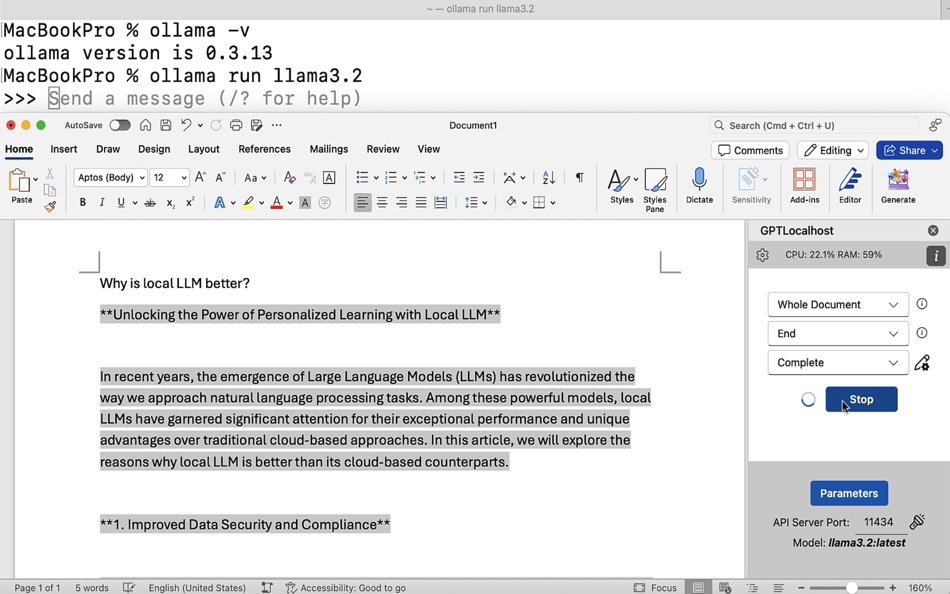Open the Editor proofing tool
This screenshot has width=950, height=594.
point(850,185)
